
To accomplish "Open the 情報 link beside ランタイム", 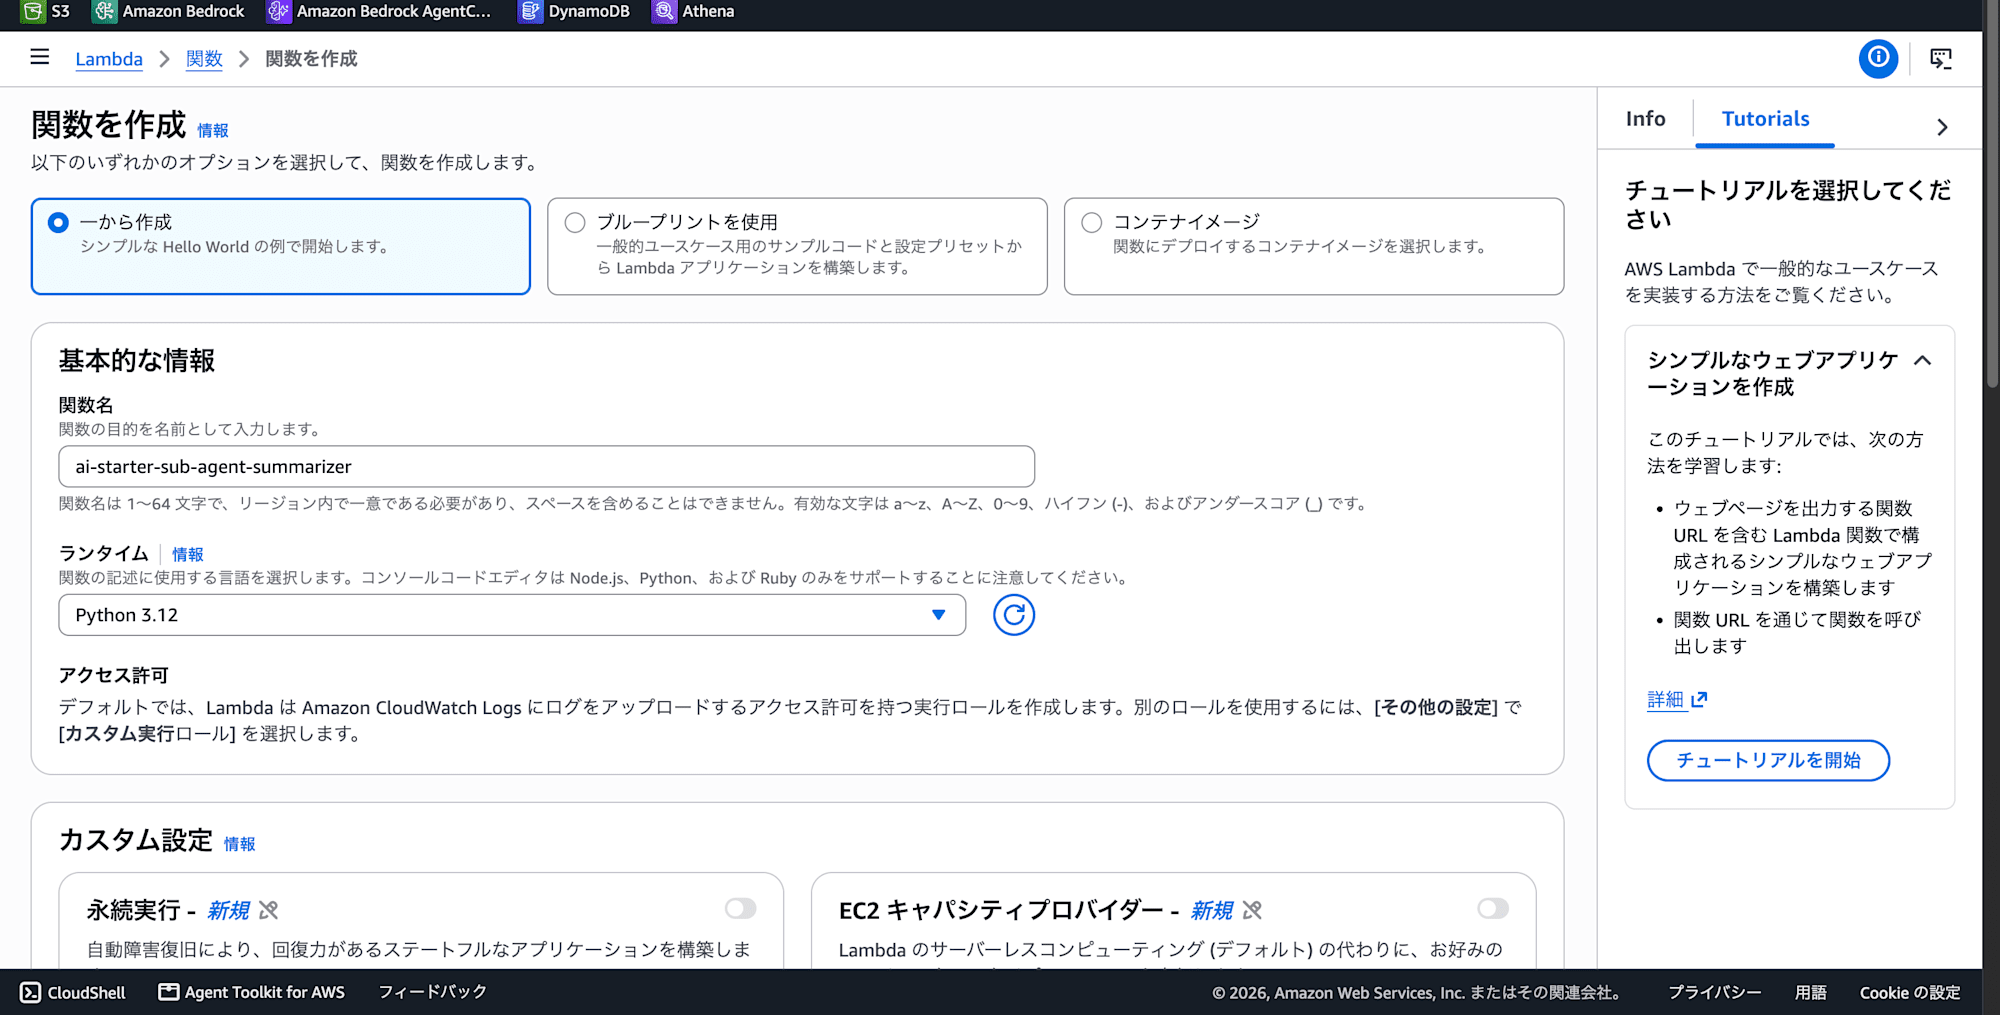I will tap(188, 555).
